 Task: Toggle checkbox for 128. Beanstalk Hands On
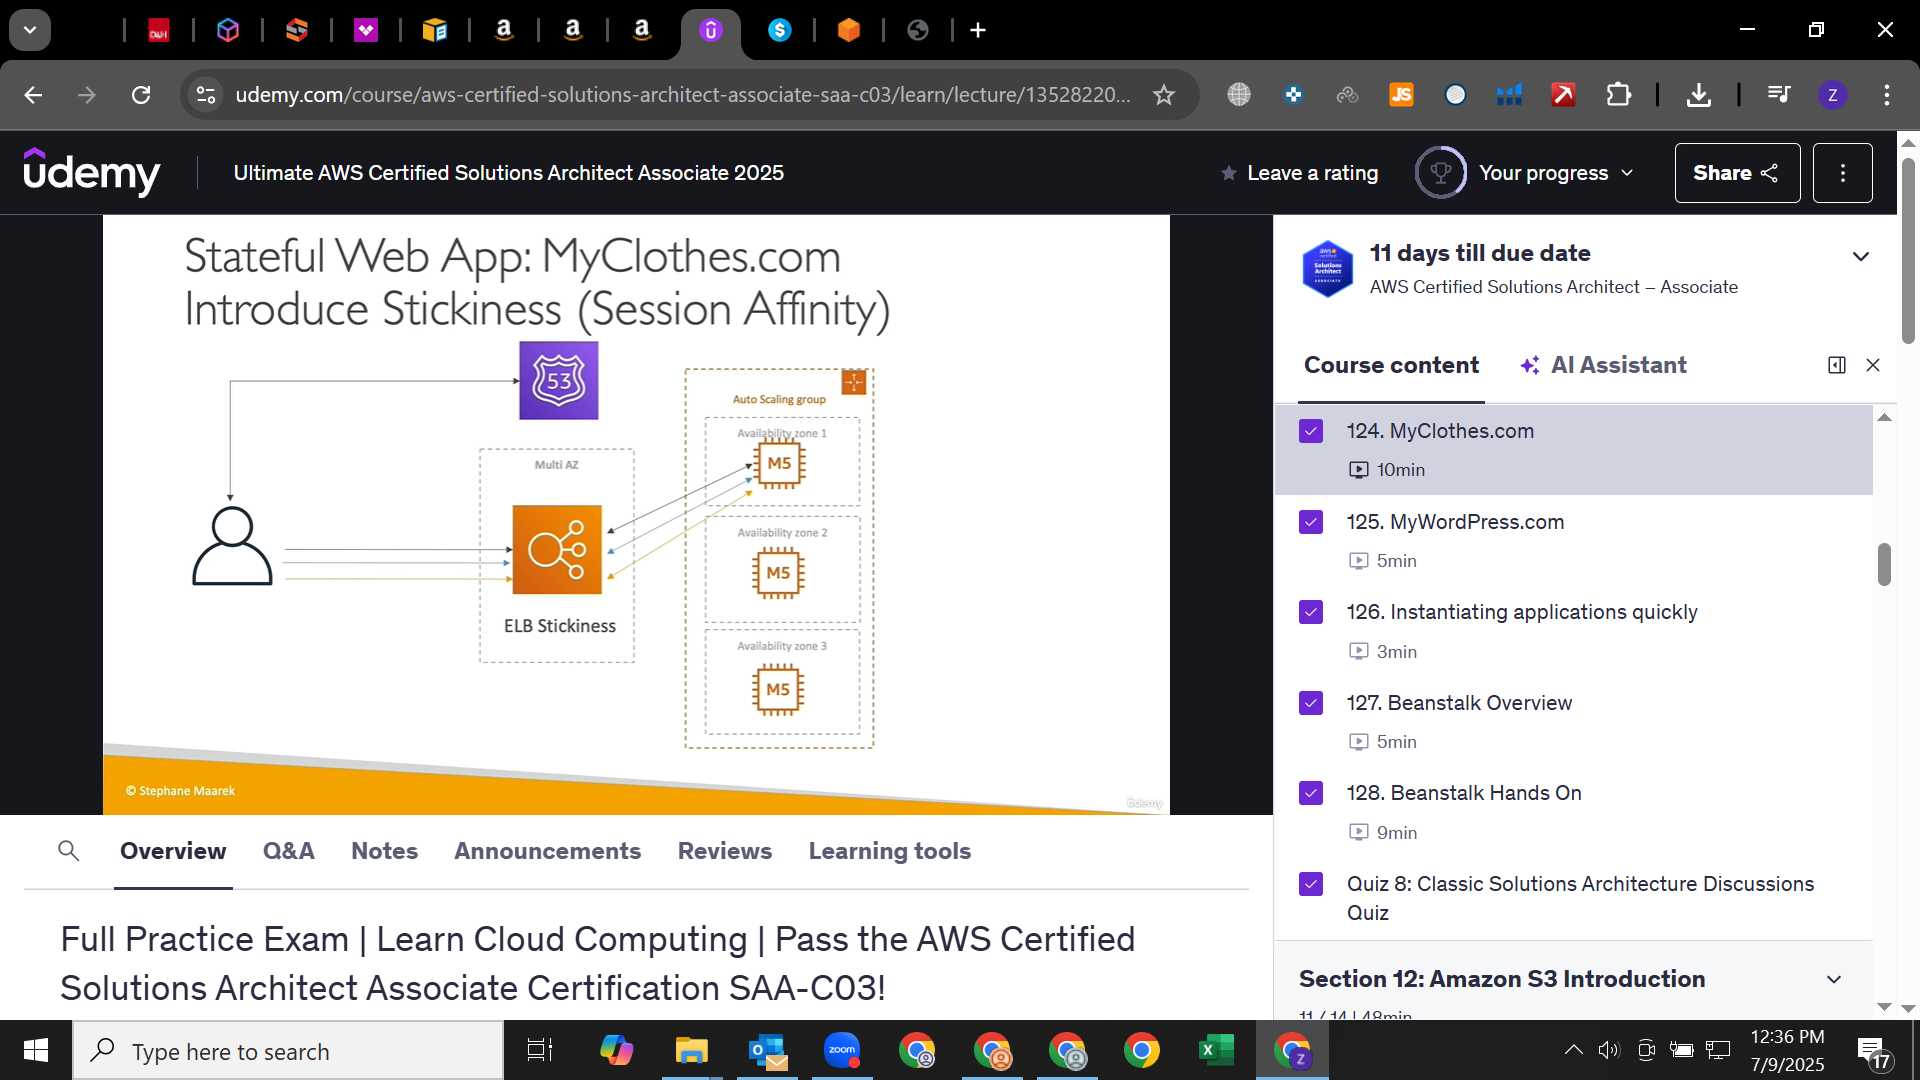[1311, 793]
